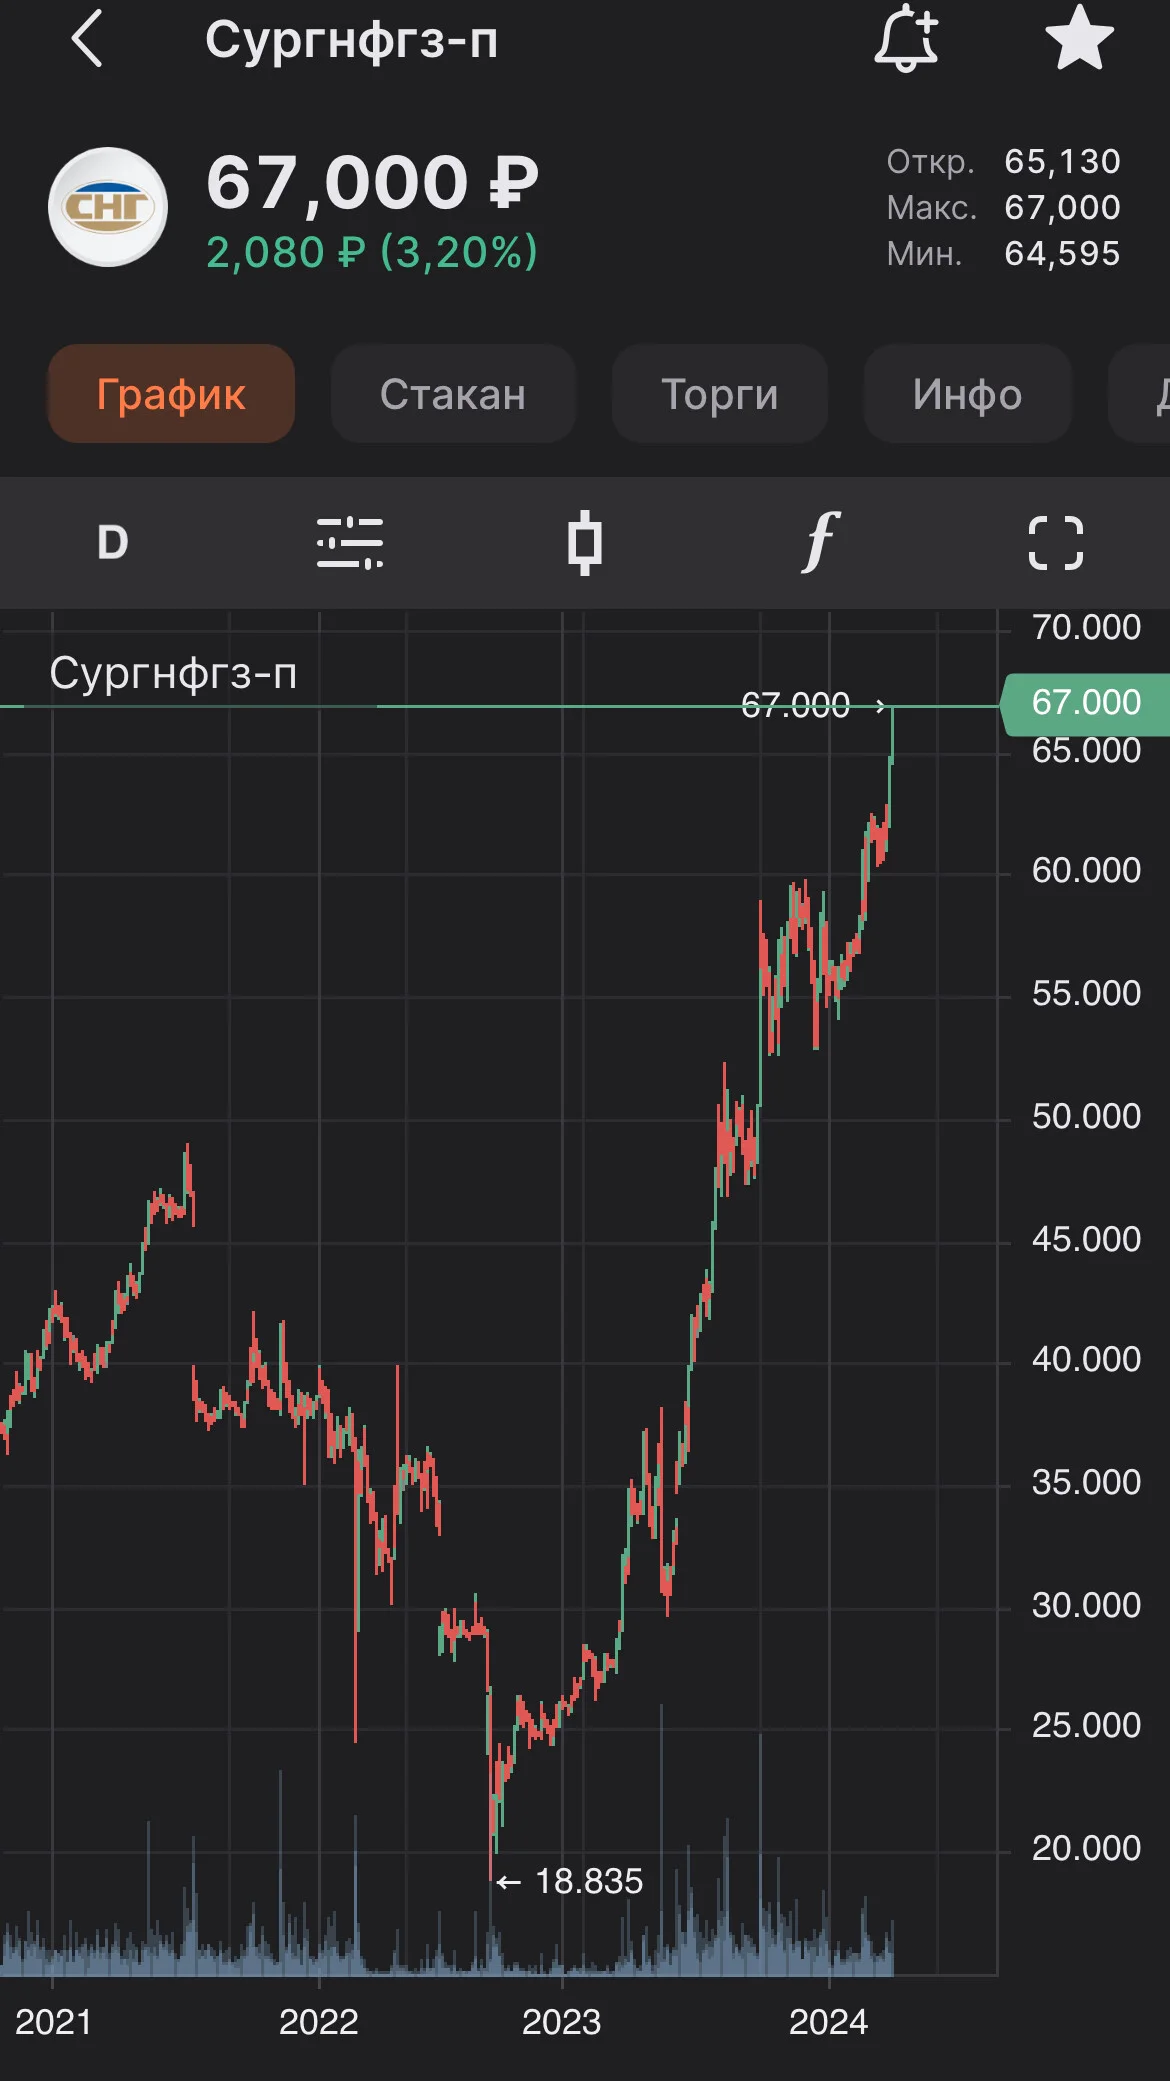The image size is (1170, 2081).
Task: Switch to the Торги tab
Action: [x=720, y=394]
